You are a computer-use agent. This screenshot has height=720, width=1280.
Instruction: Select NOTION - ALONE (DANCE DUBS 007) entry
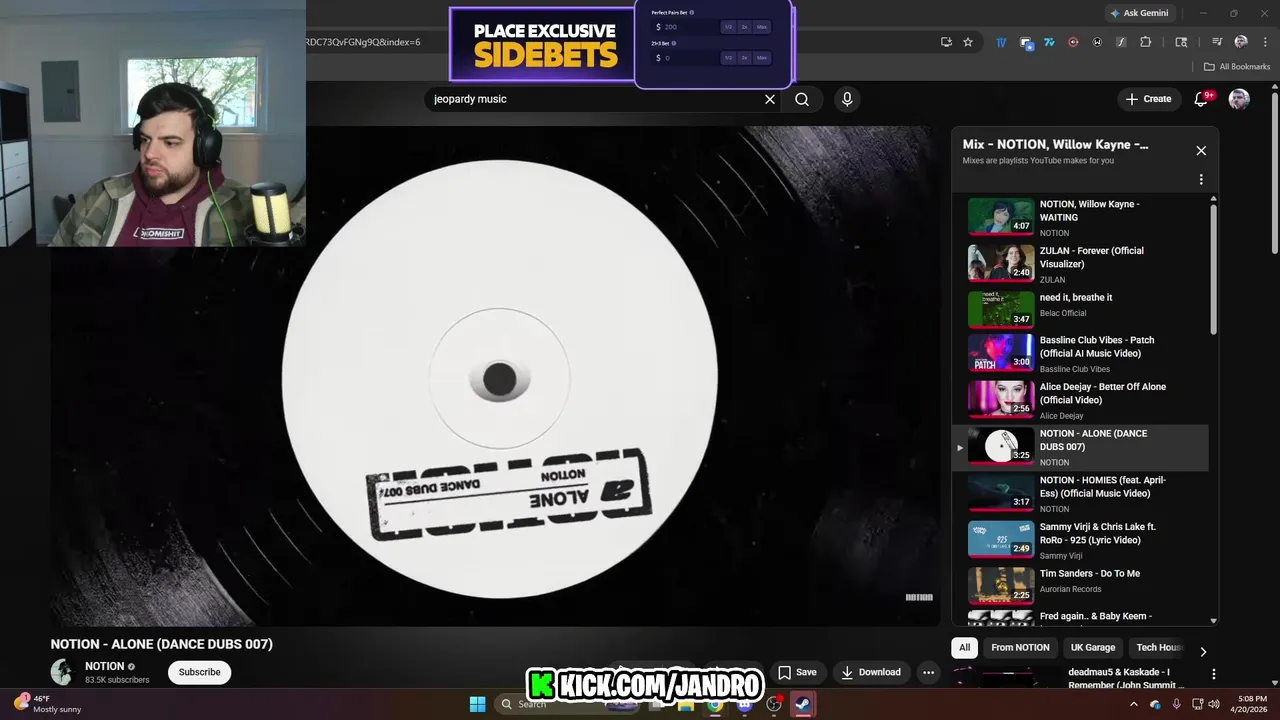pyautogui.click(x=1080, y=447)
